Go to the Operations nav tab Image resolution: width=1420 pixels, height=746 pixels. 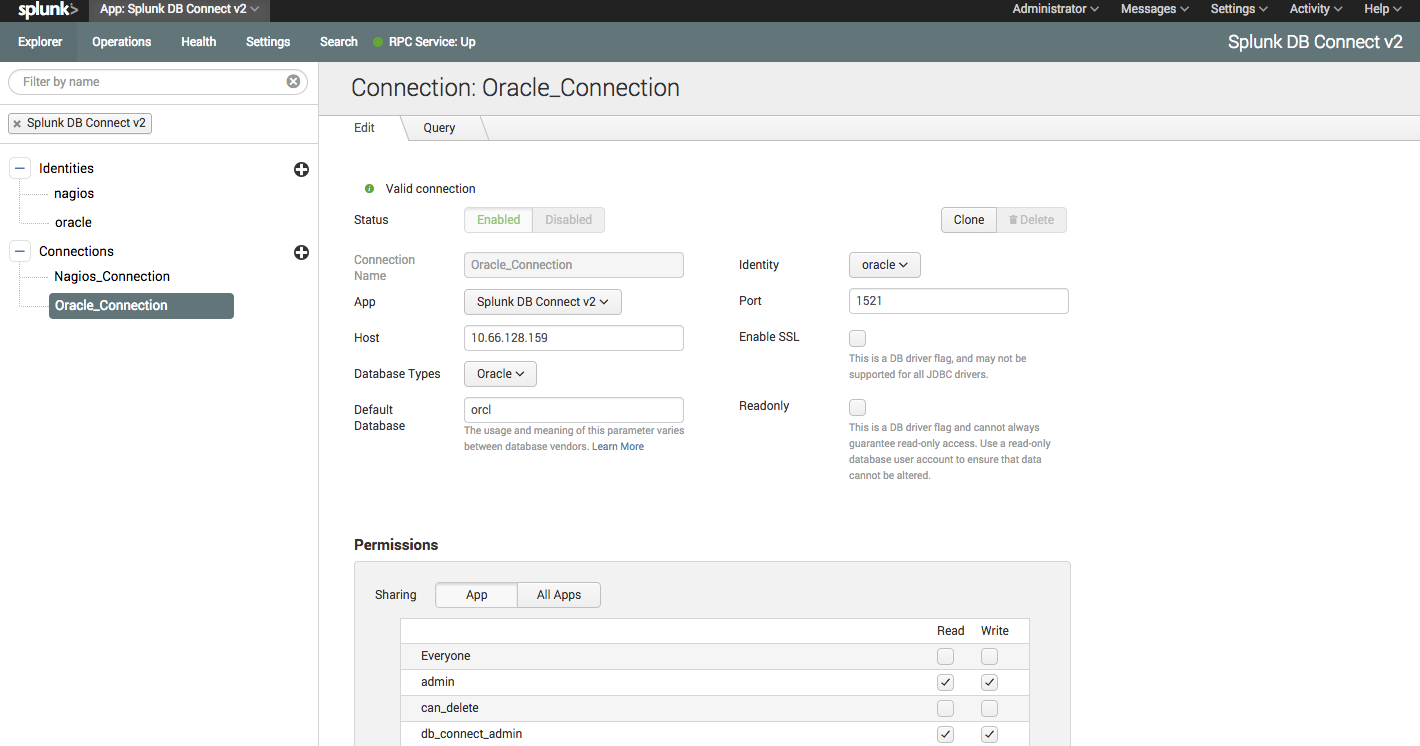click(x=122, y=42)
